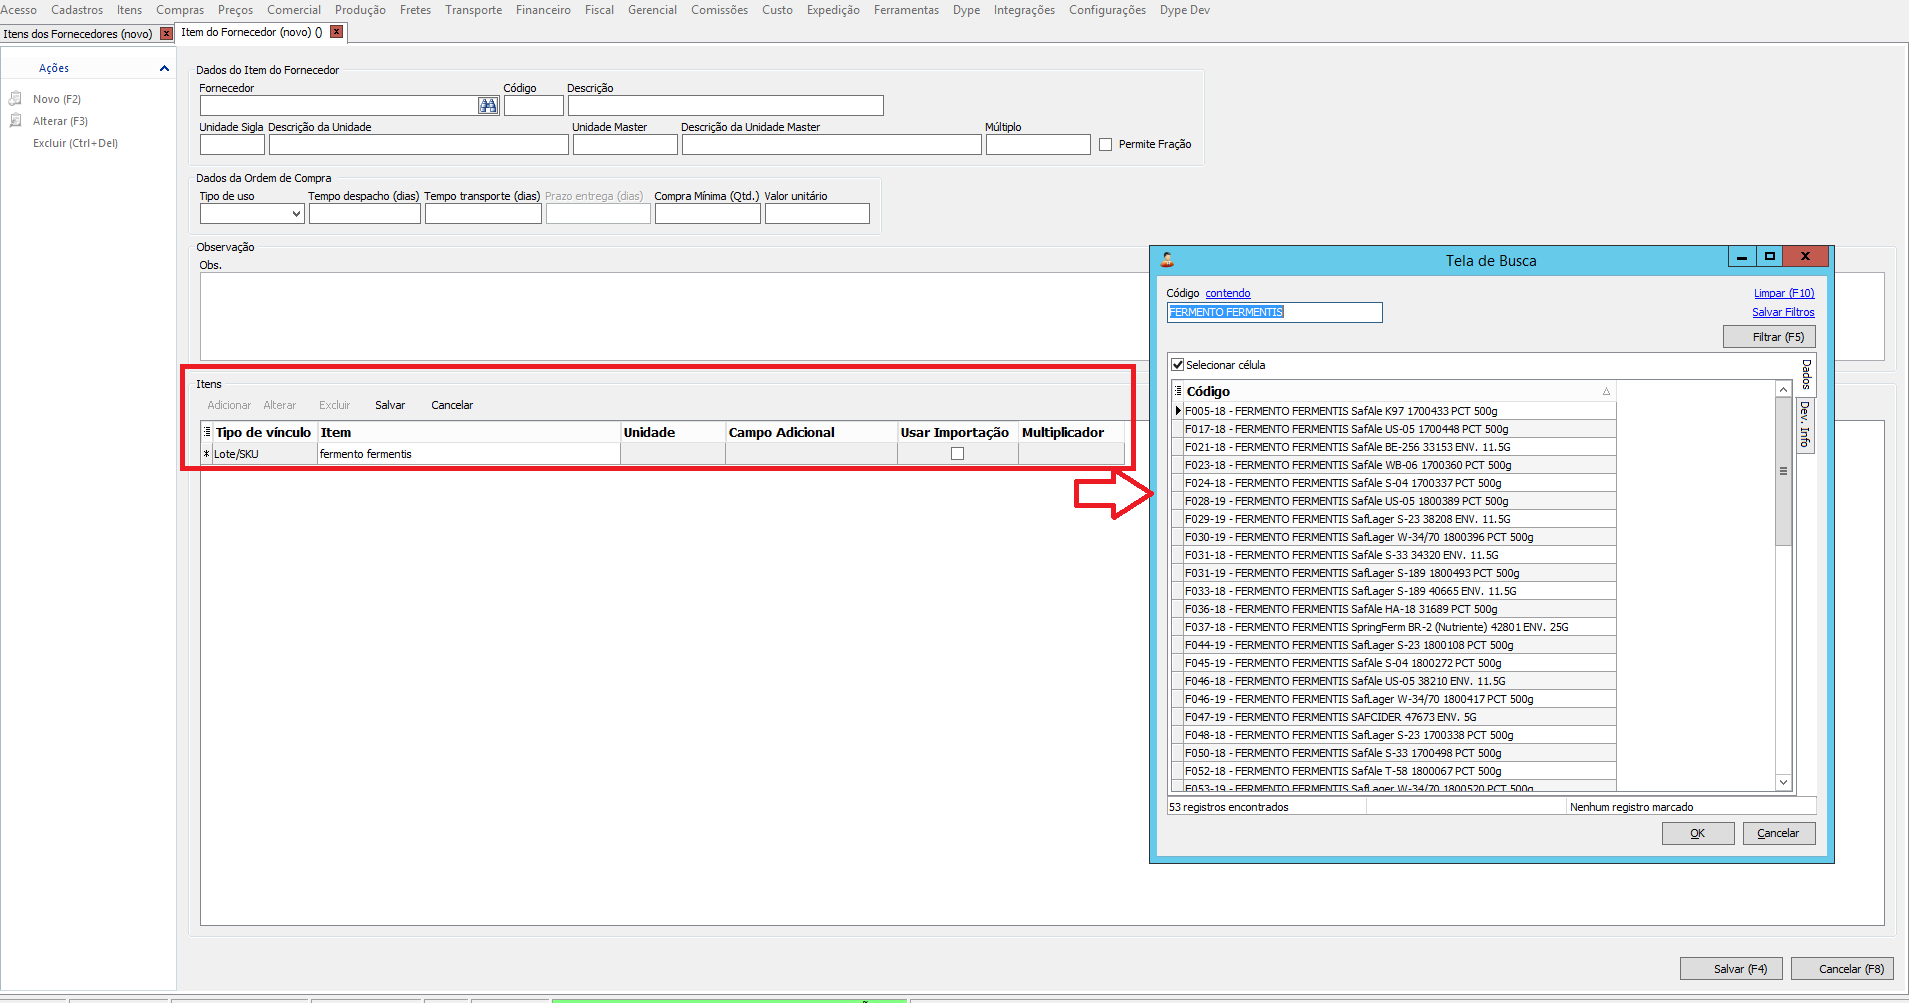Click the 'fermento fermentis' Item cell
This screenshot has width=1909, height=1003.
click(x=469, y=454)
